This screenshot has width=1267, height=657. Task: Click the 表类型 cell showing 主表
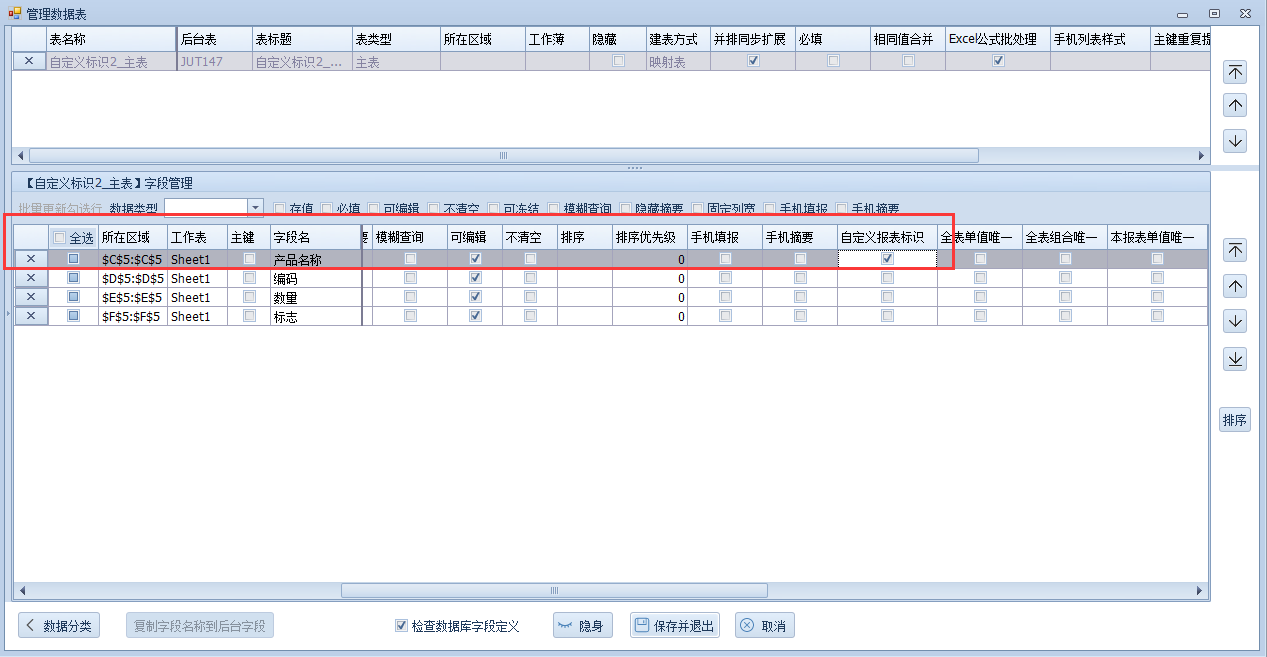pos(395,61)
